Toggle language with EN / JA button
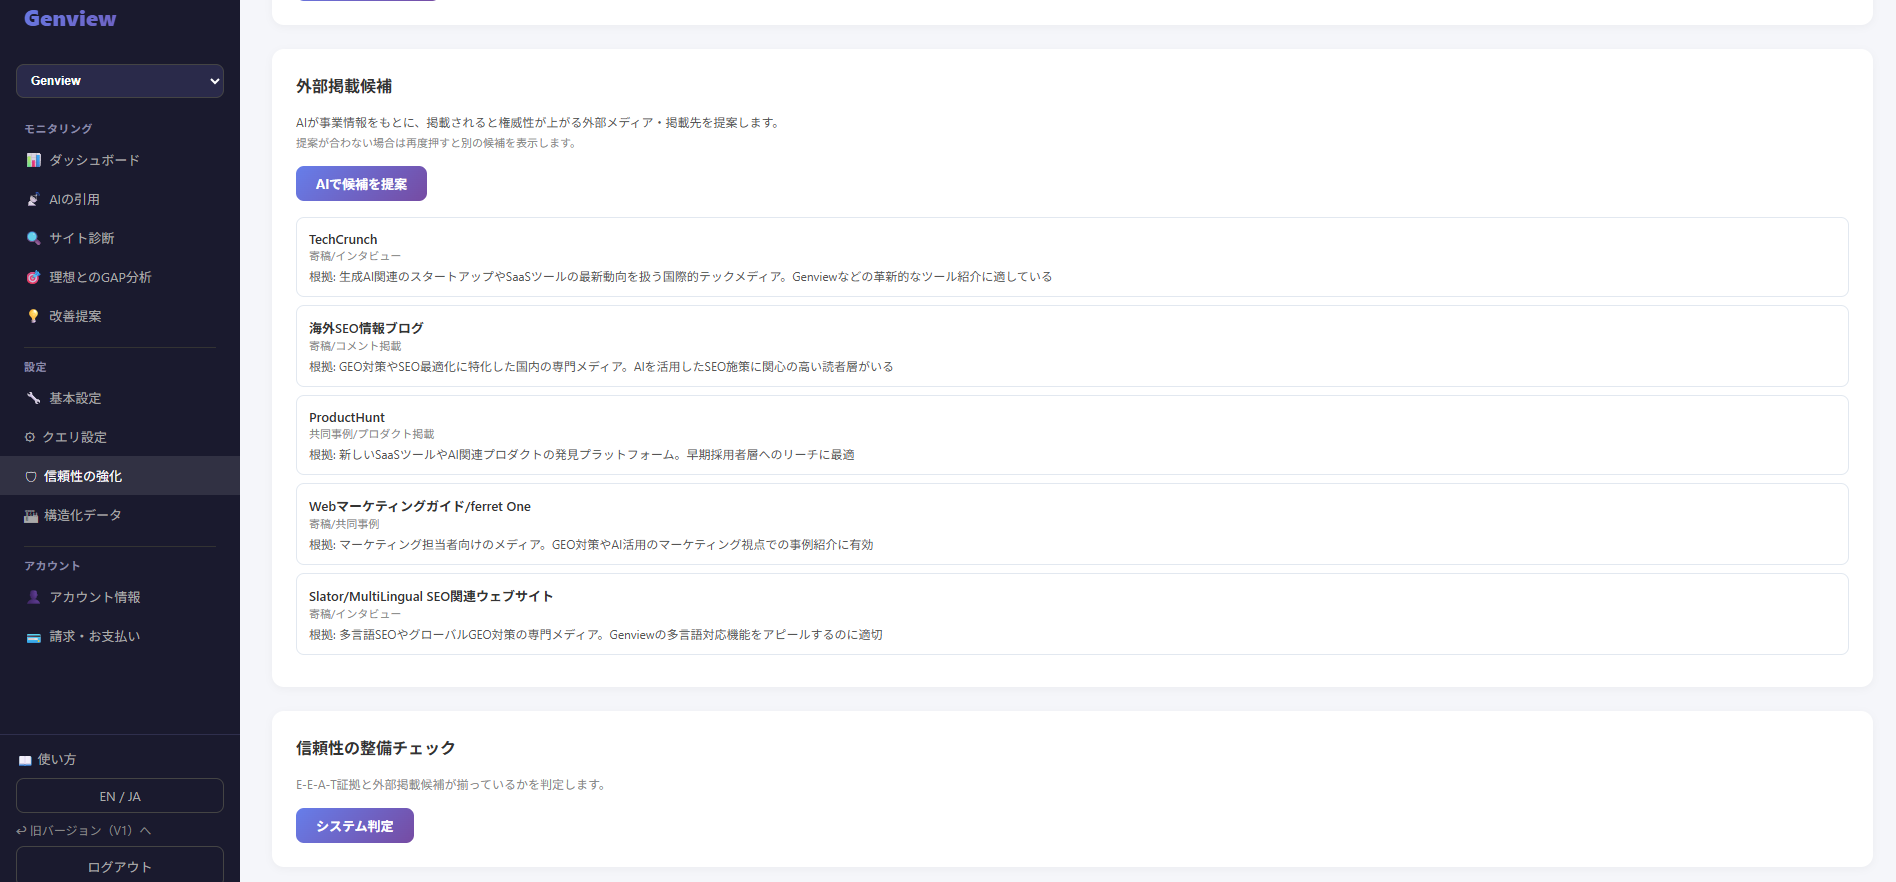This screenshot has width=1896, height=882. (120, 796)
